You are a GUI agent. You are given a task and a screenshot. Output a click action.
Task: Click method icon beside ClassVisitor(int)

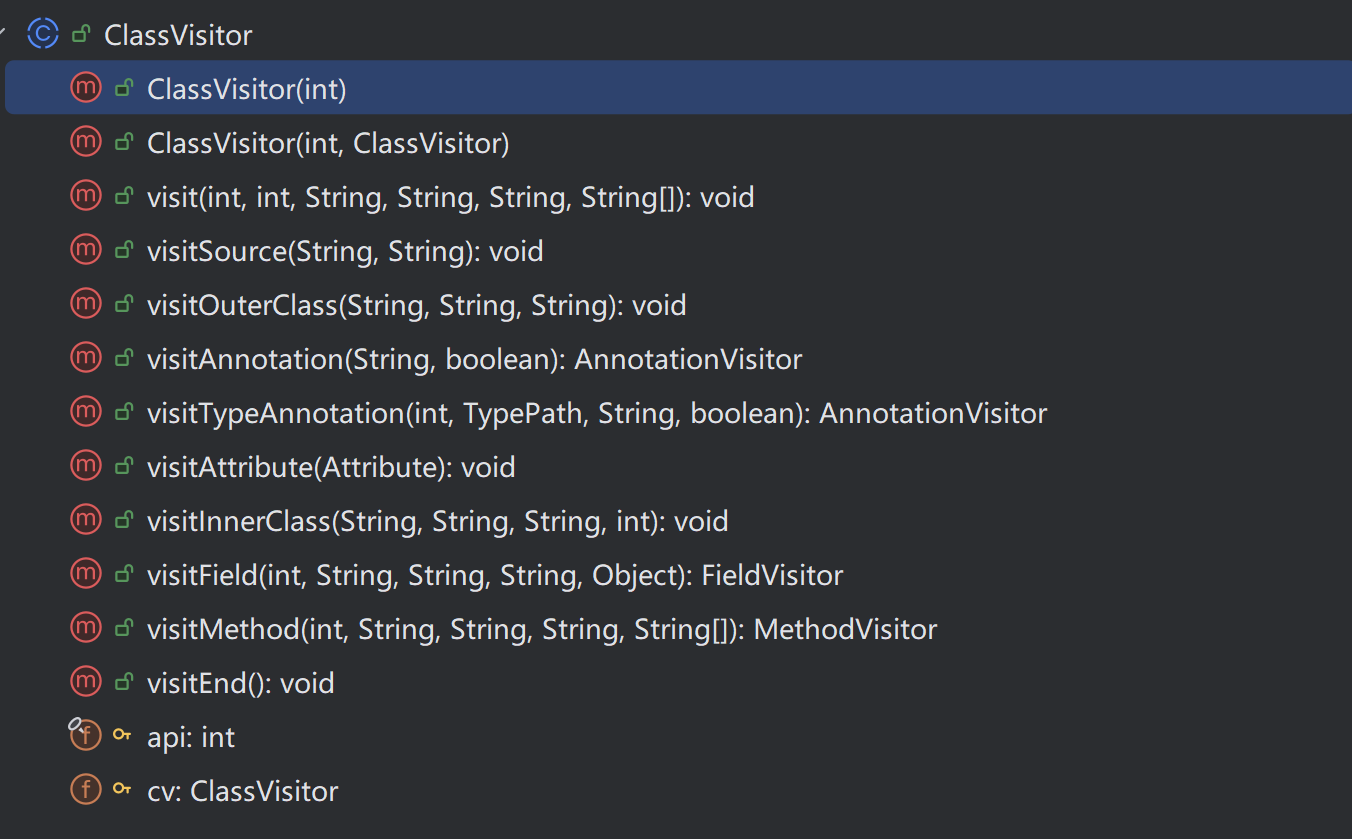pyautogui.click(x=86, y=88)
